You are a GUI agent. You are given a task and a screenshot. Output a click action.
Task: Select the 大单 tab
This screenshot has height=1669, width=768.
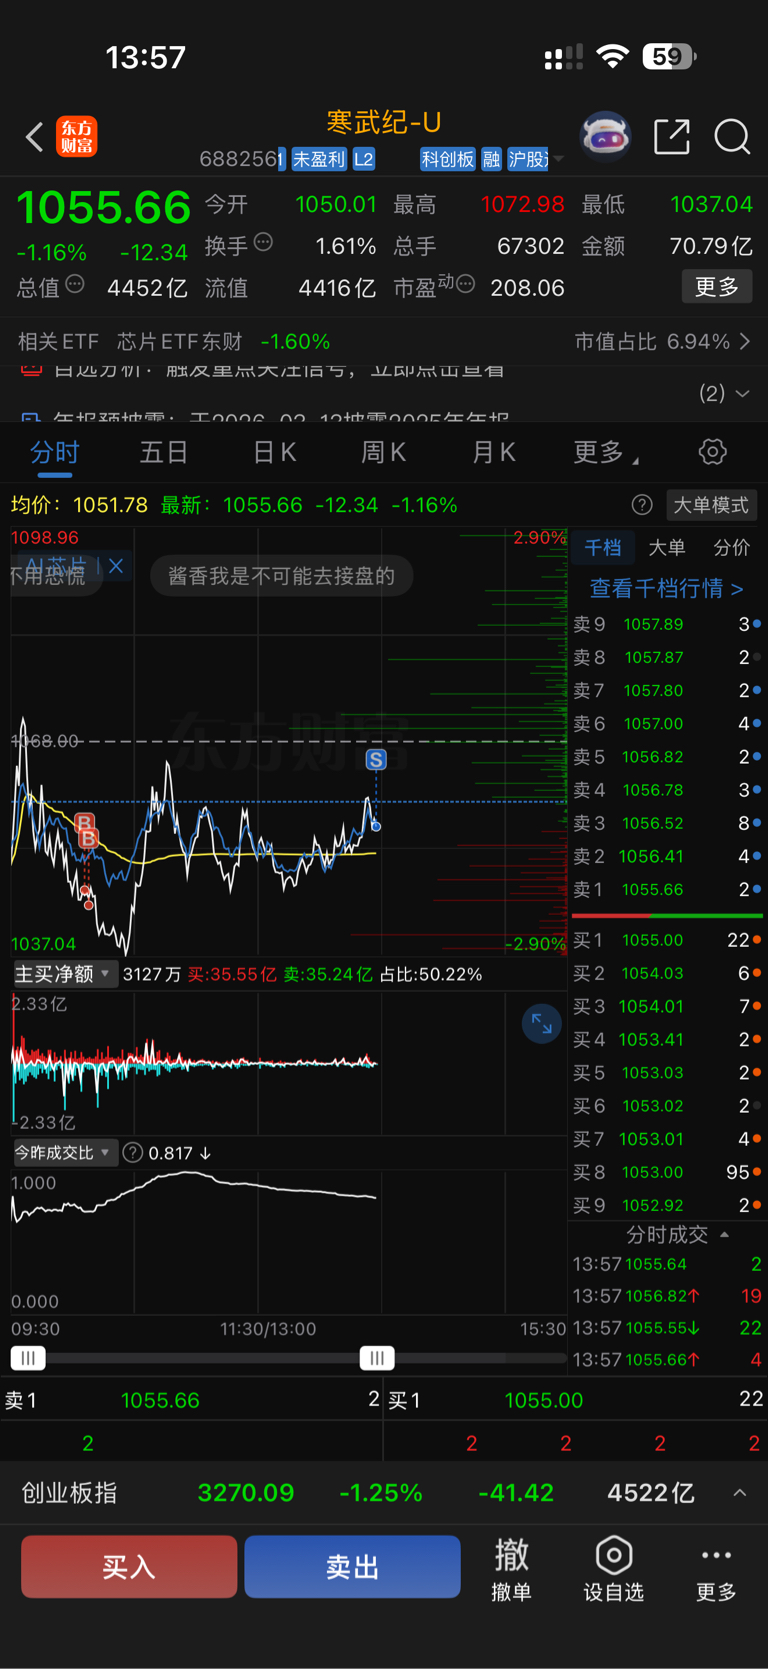coord(667,547)
